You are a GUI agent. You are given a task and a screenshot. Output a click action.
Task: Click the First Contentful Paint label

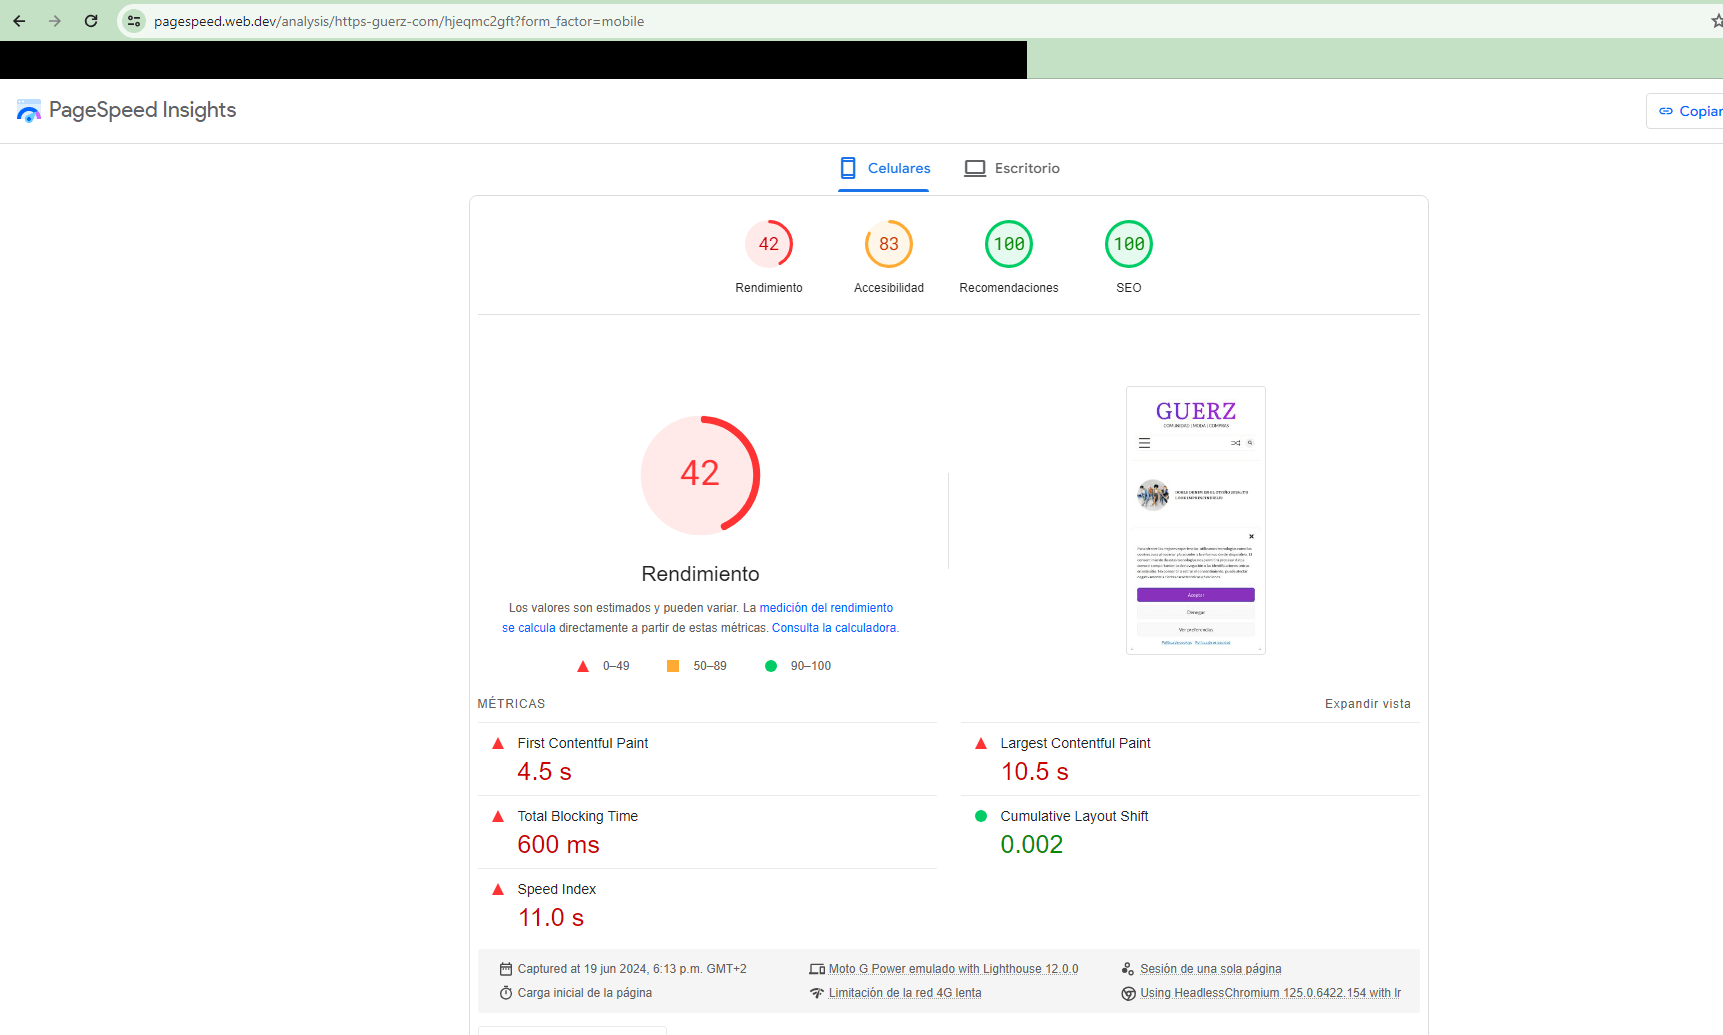point(583,743)
